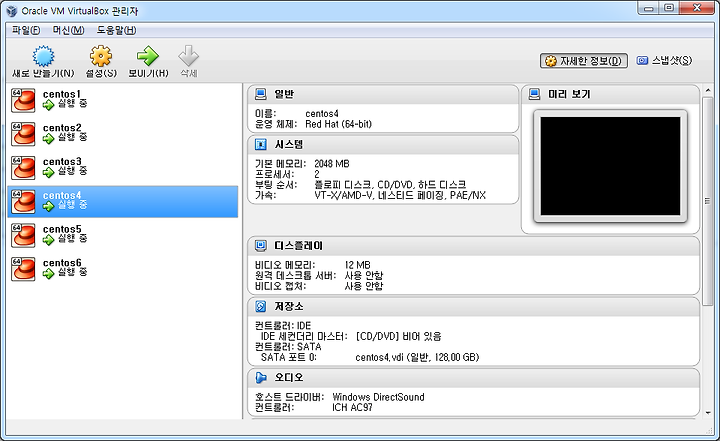The height and width of the screenshot is (441, 720).
Task: Select the centos5 virtual machine
Action: 123,235
